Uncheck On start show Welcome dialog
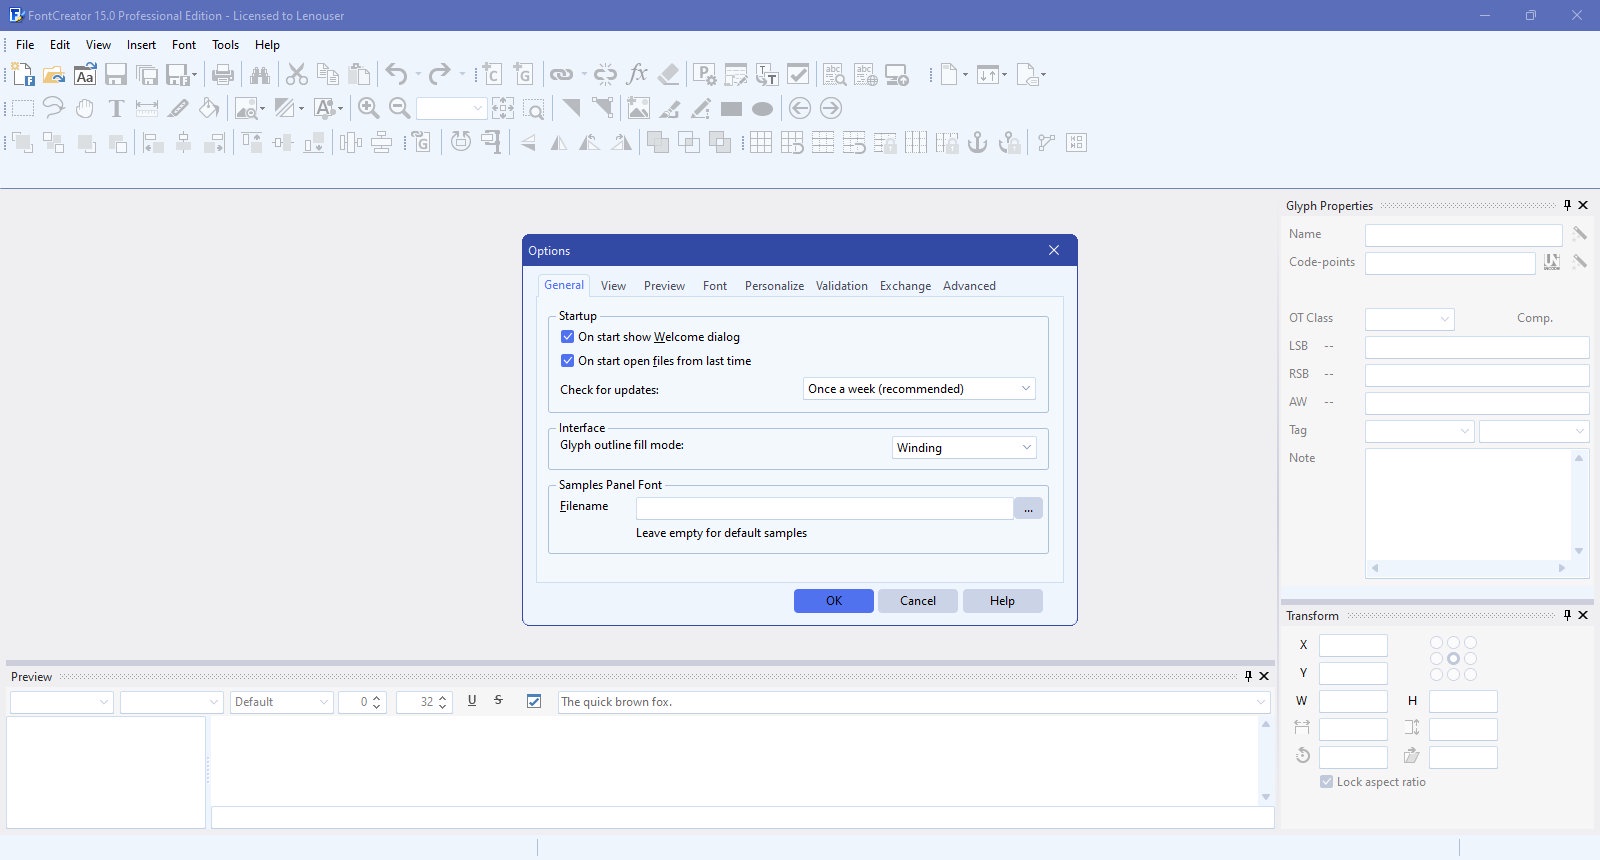1600x860 pixels. (567, 337)
